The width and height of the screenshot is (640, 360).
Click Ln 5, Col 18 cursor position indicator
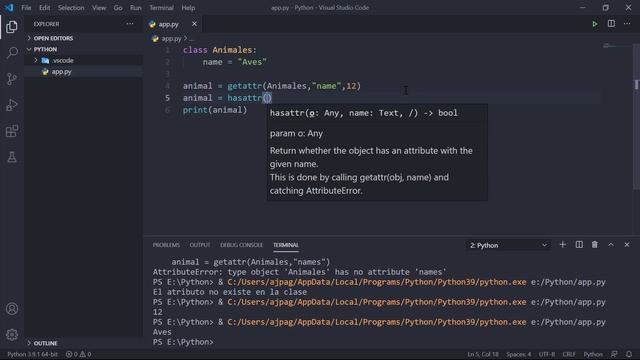[483, 354]
